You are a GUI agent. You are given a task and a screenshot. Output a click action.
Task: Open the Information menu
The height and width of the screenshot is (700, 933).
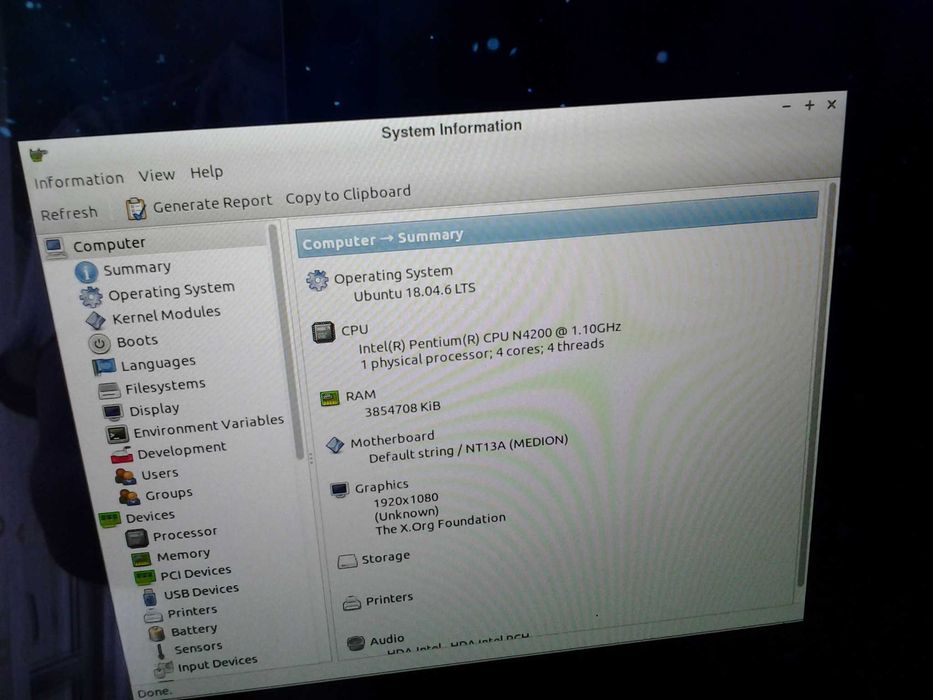tap(79, 180)
